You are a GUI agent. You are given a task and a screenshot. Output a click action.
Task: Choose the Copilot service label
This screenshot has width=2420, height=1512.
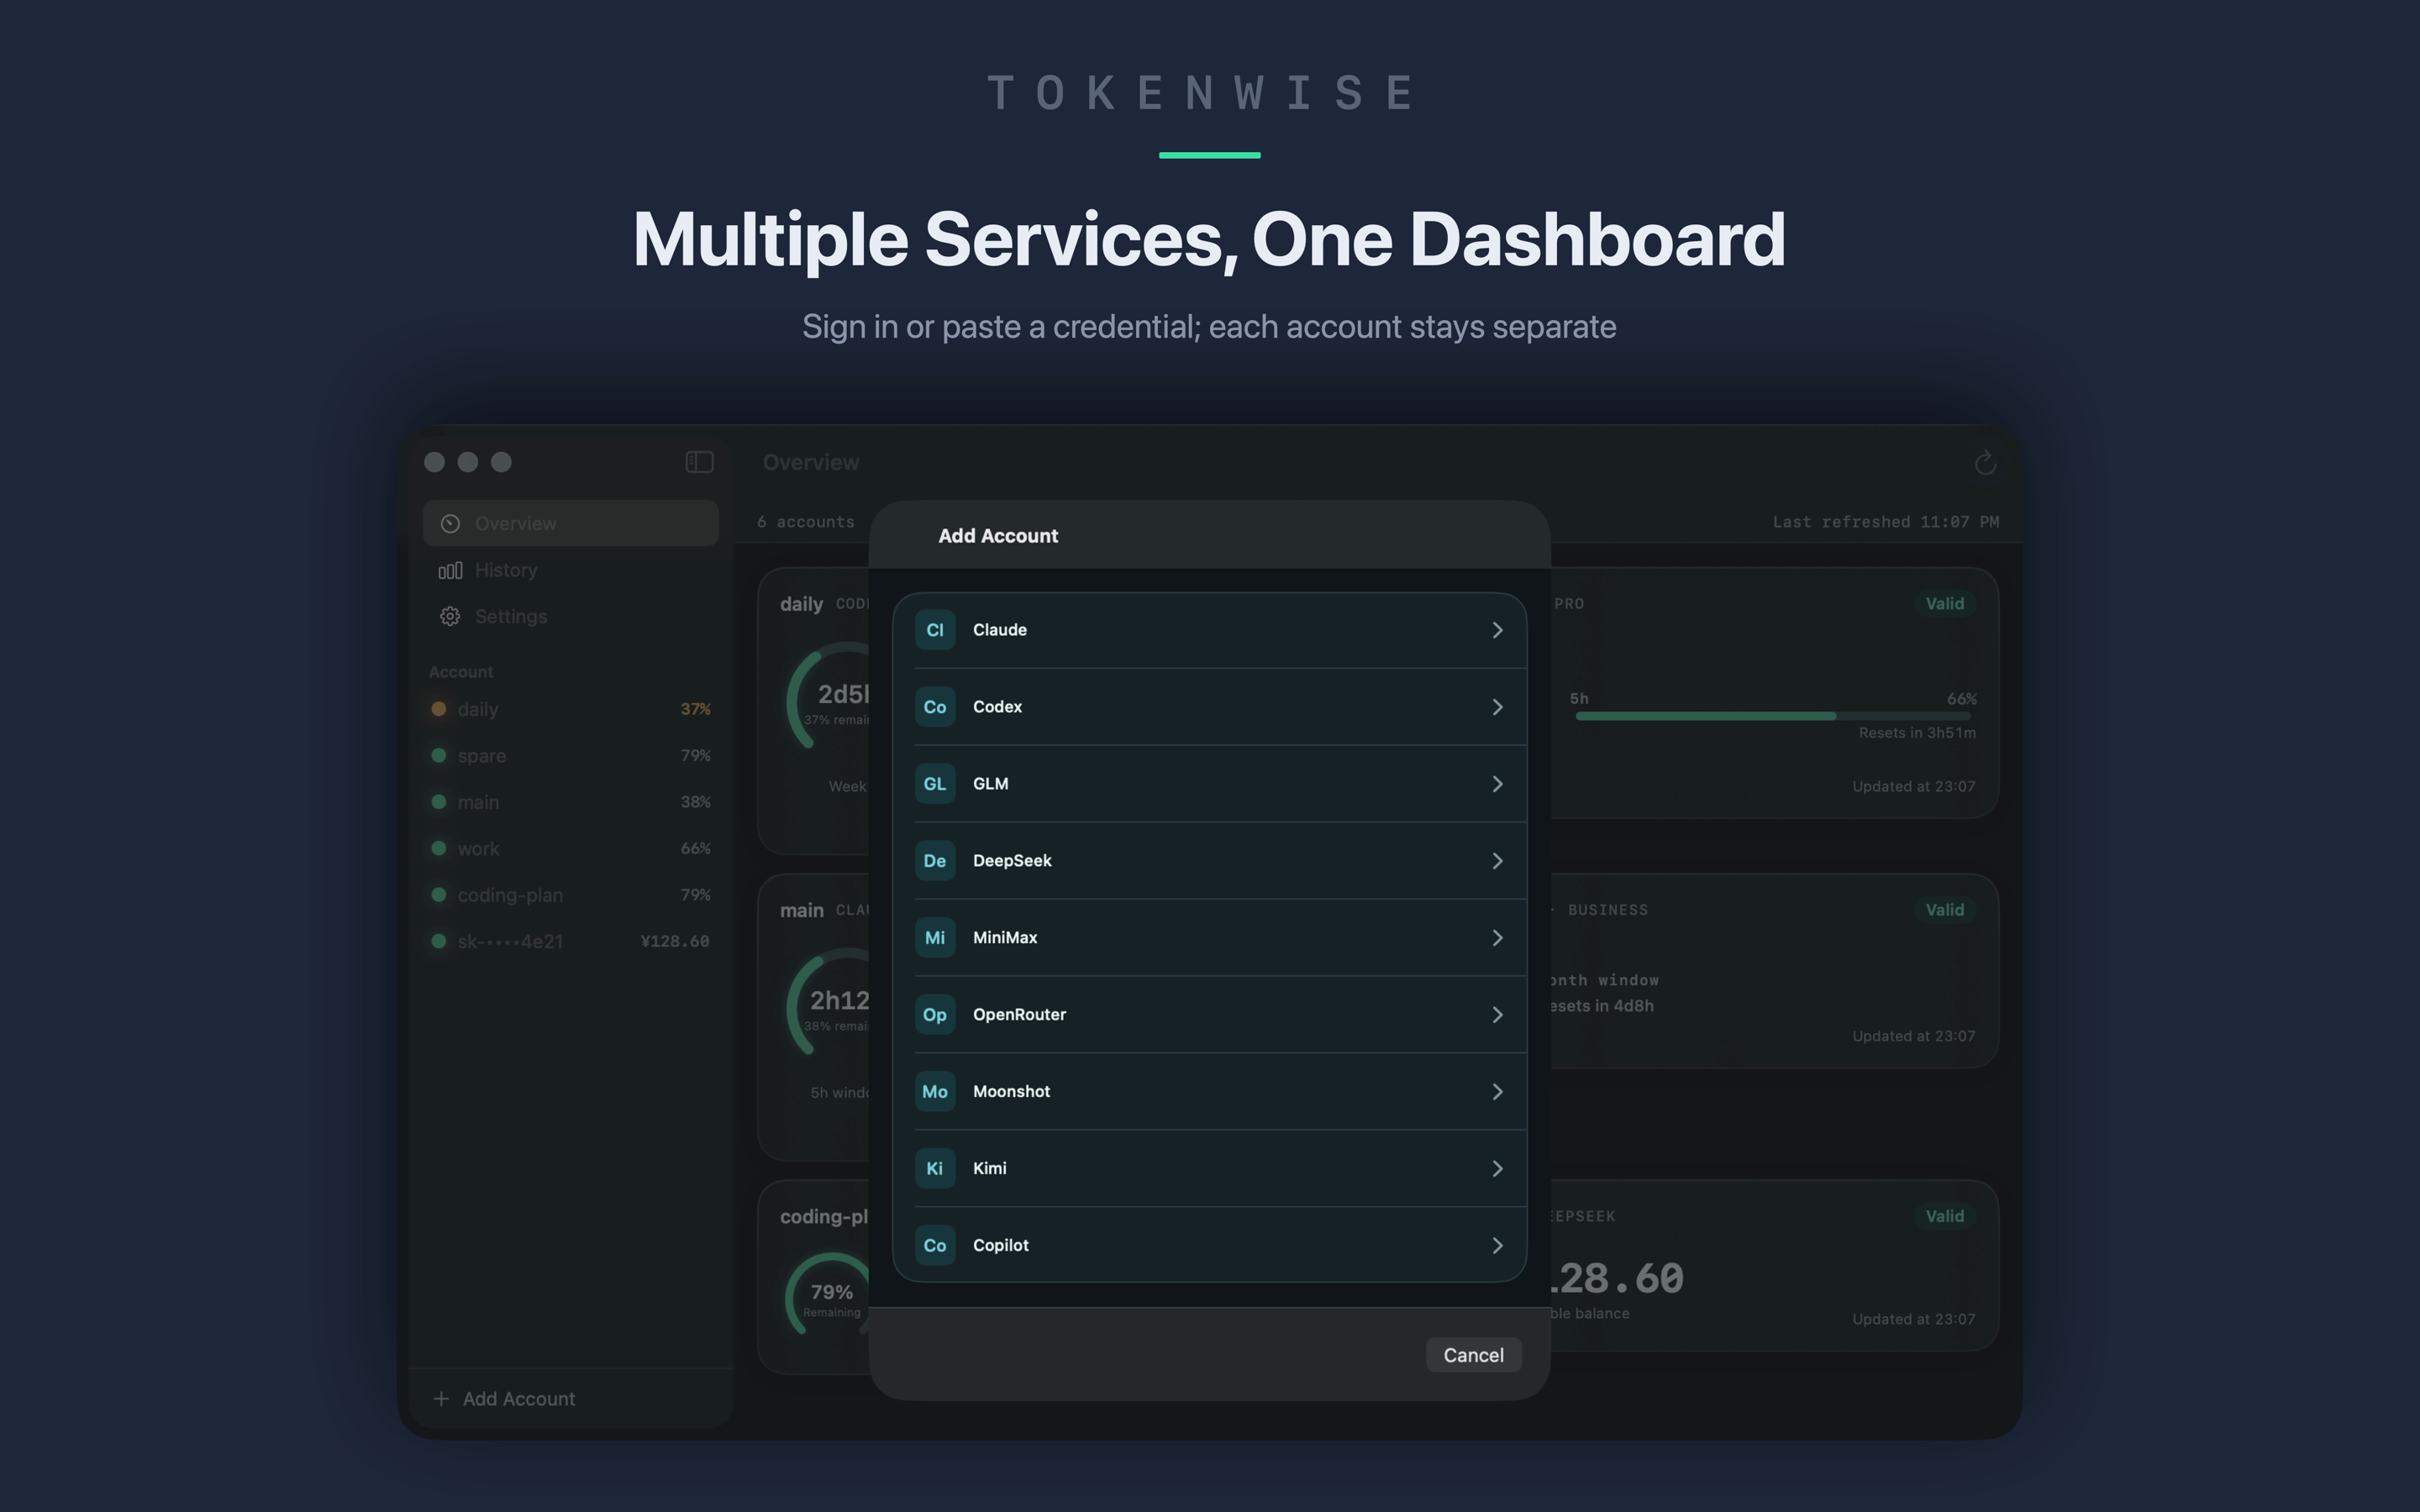click(1001, 1246)
